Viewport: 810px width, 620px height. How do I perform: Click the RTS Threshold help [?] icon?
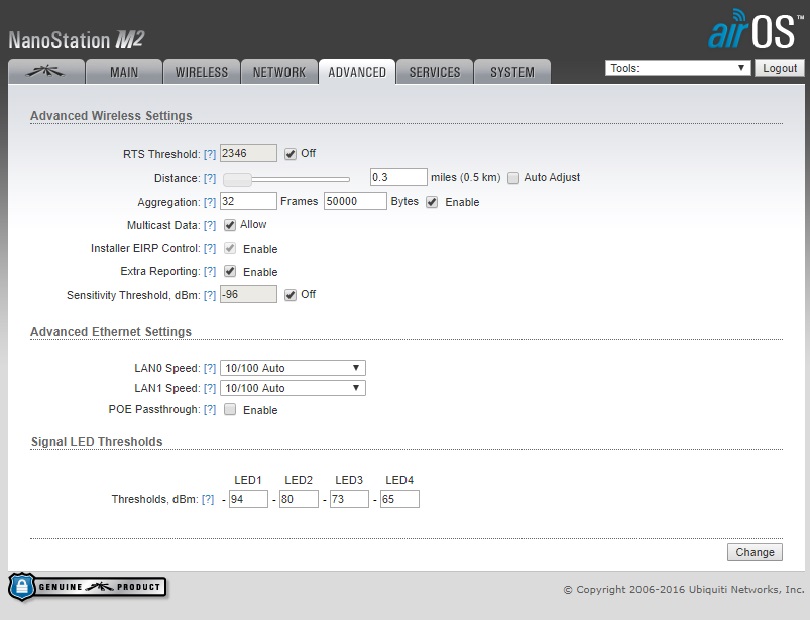click(x=210, y=154)
